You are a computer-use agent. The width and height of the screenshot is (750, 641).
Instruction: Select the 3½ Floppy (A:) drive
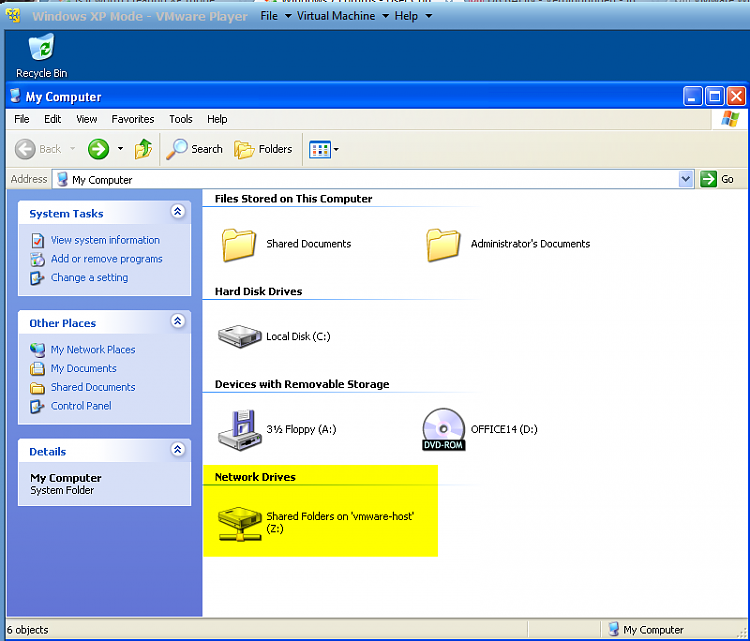[x=277, y=430]
